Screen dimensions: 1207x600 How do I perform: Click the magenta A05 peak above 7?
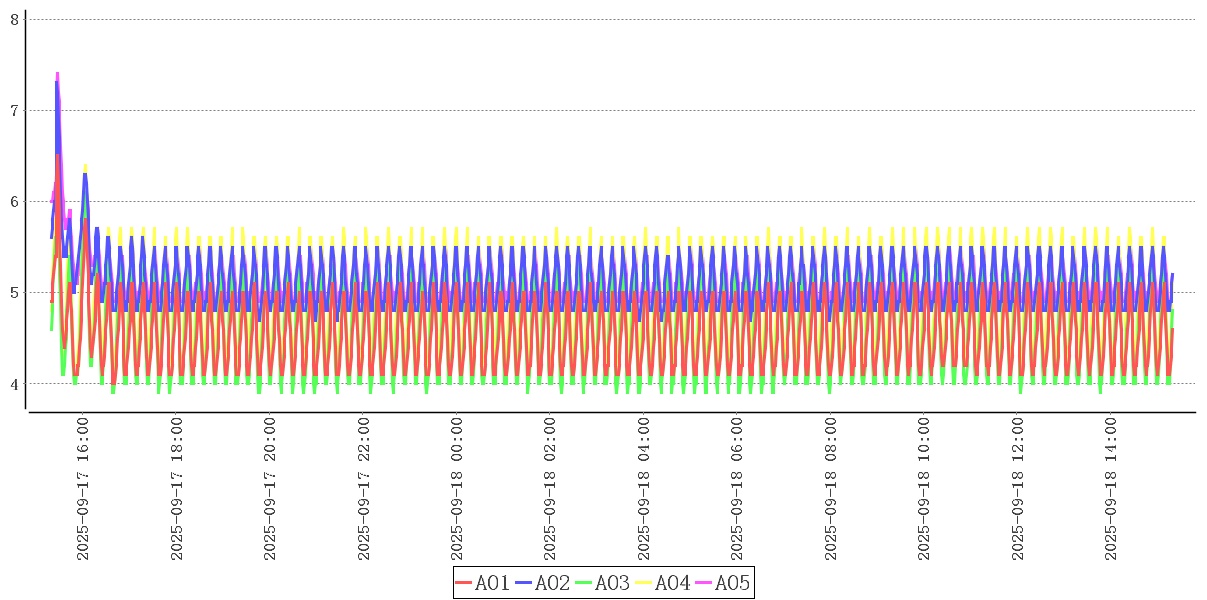coord(57,75)
